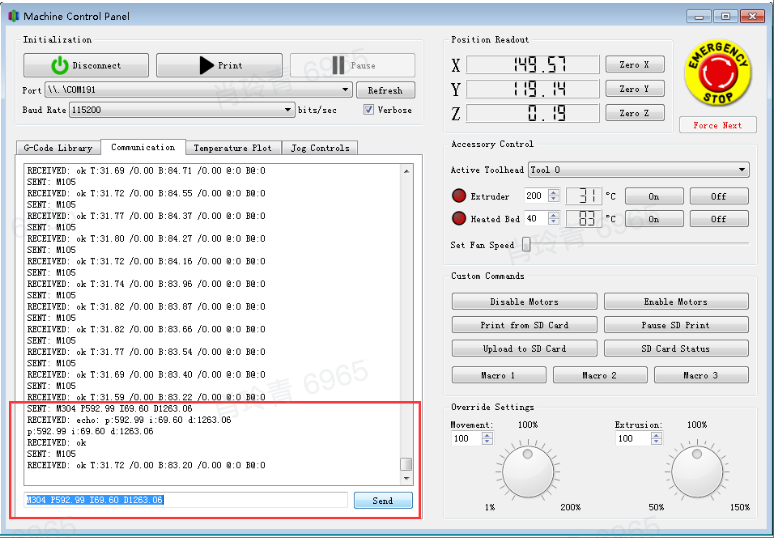The image size is (774, 538).
Task: Switch to the Temperature Plot tab
Action: (232, 148)
